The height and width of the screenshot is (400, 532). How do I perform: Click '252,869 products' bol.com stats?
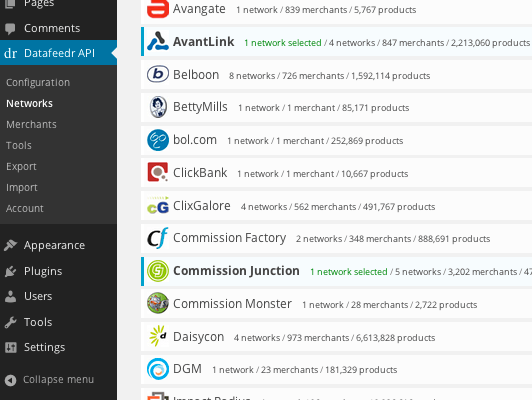367,141
